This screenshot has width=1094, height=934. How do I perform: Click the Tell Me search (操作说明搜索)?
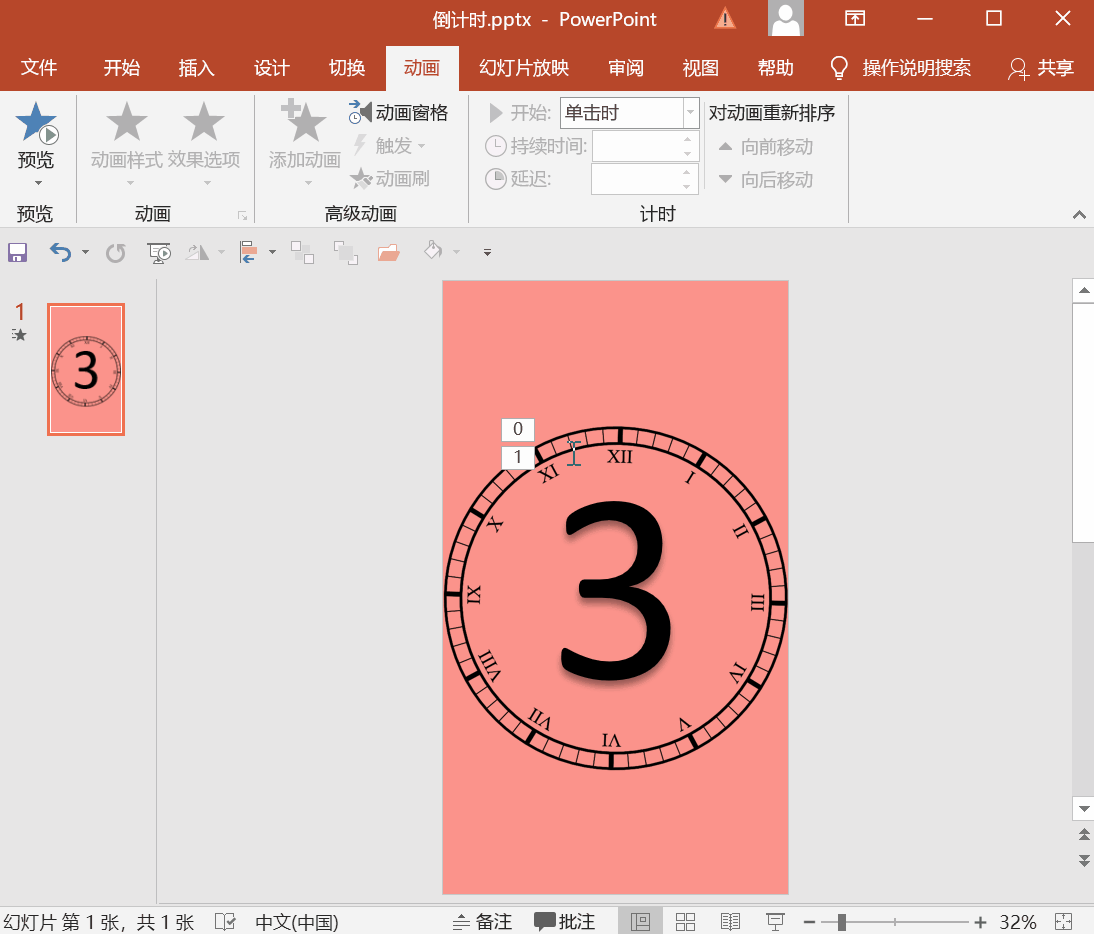901,68
